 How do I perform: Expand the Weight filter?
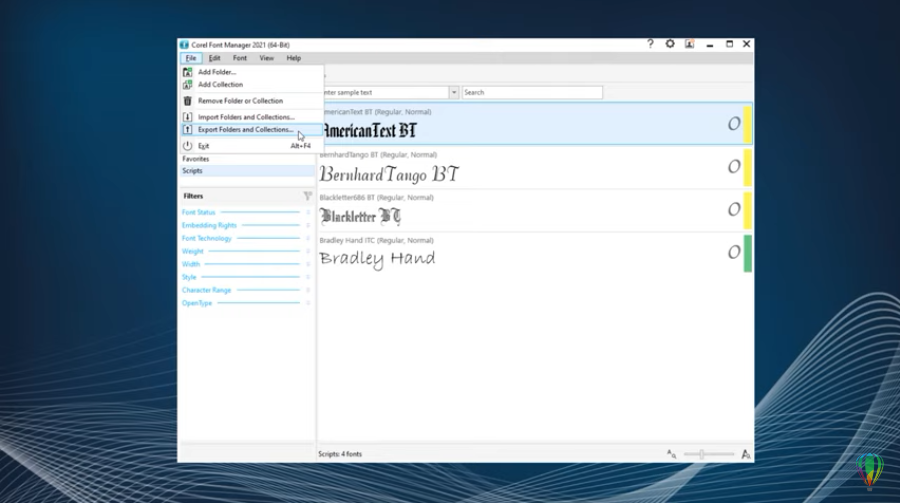(x=247, y=252)
